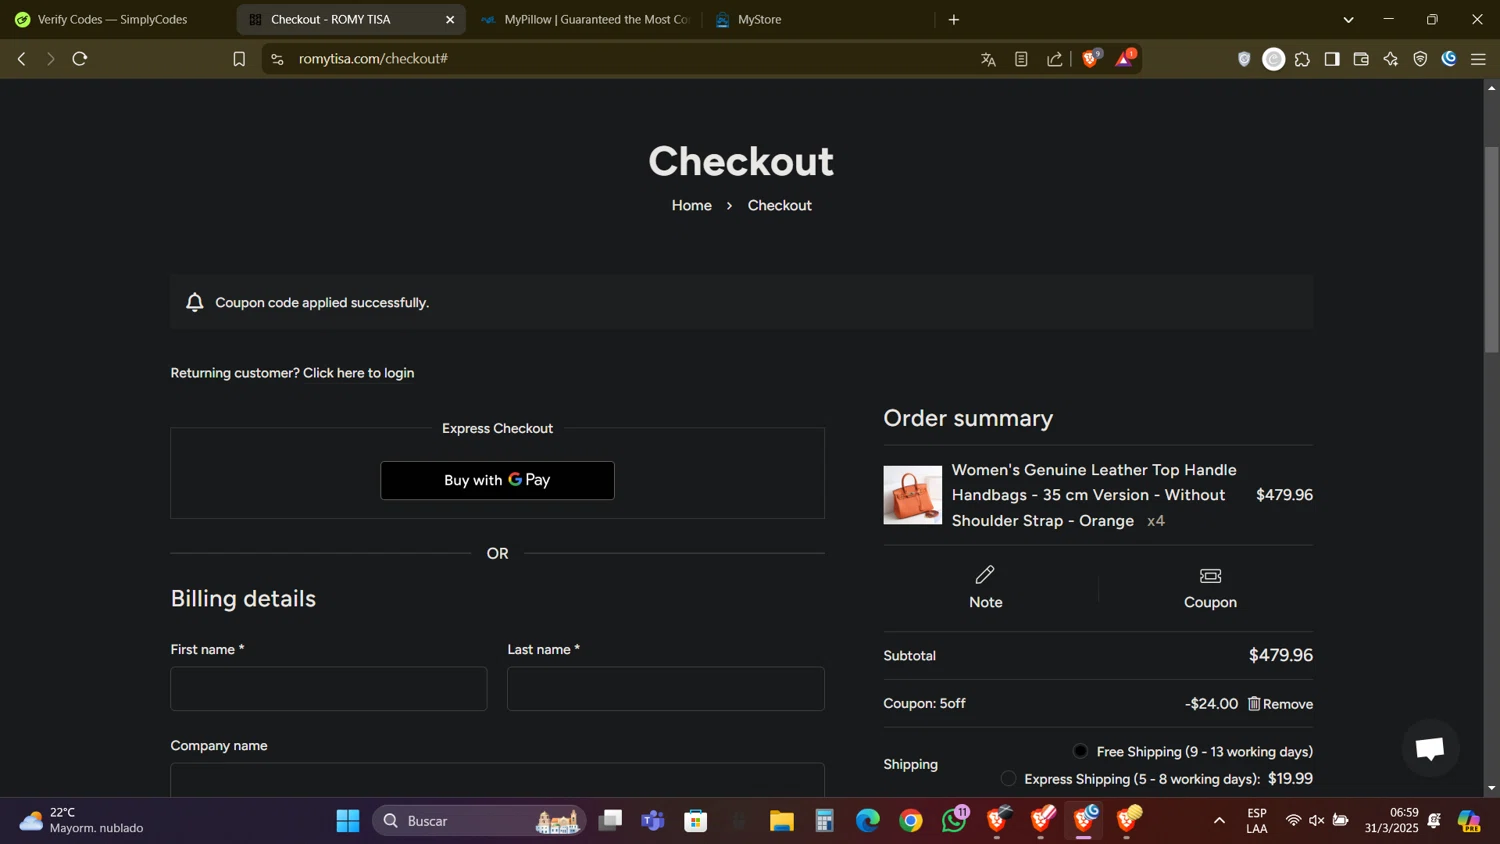
Task: Open the Brave VPN shield icon
Action: coord(1420,59)
